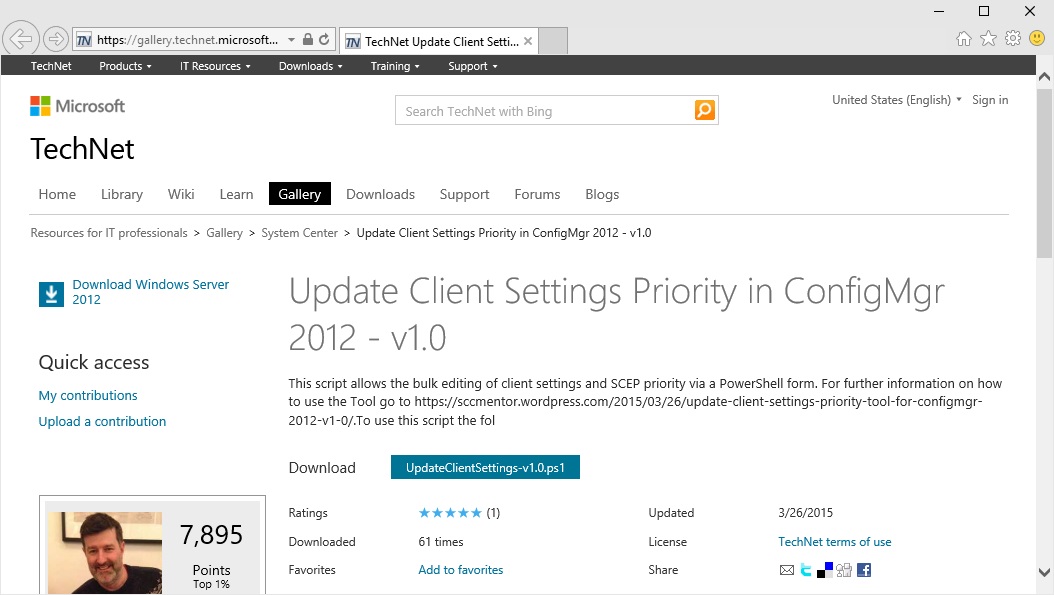The height and width of the screenshot is (595, 1054).
Task: Download the UpdateClientSettings-v1.0.ps1 file
Action: point(485,468)
